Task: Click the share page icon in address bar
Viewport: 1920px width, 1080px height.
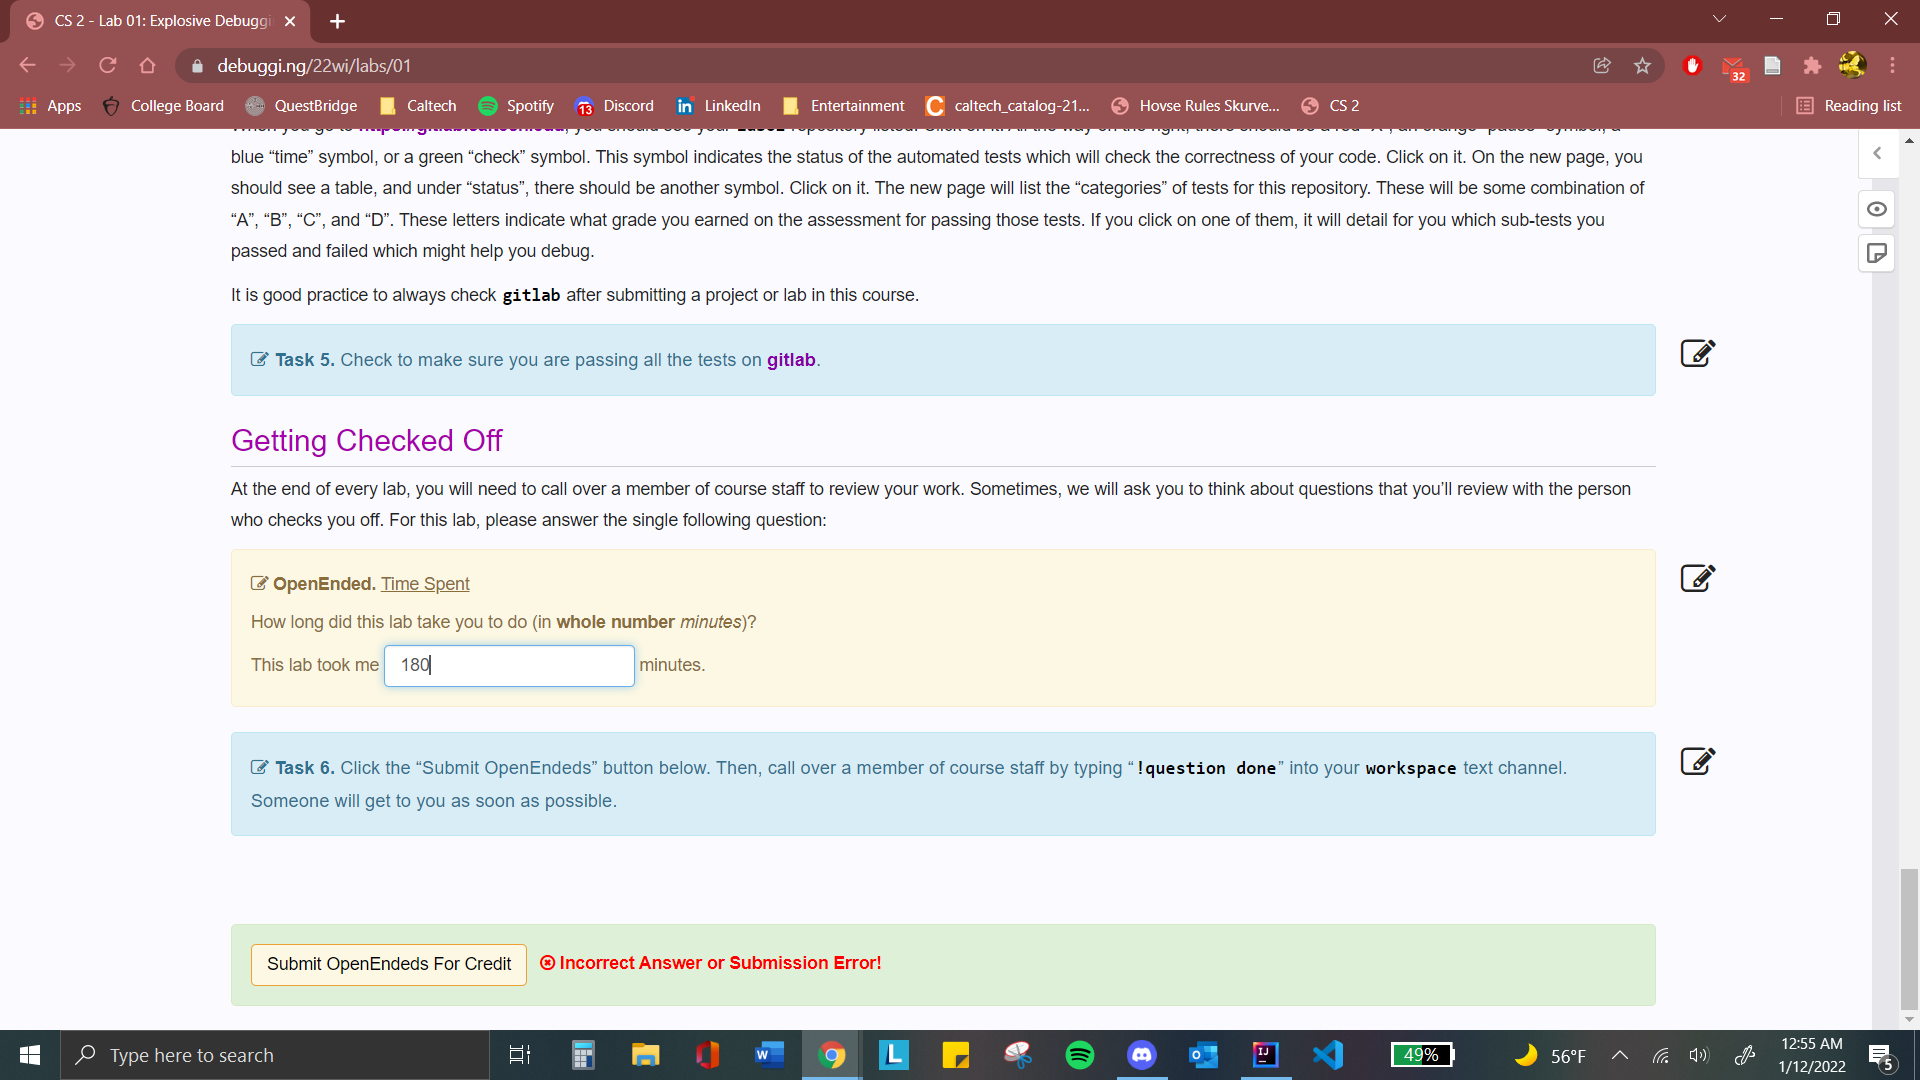Action: [x=1602, y=66]
